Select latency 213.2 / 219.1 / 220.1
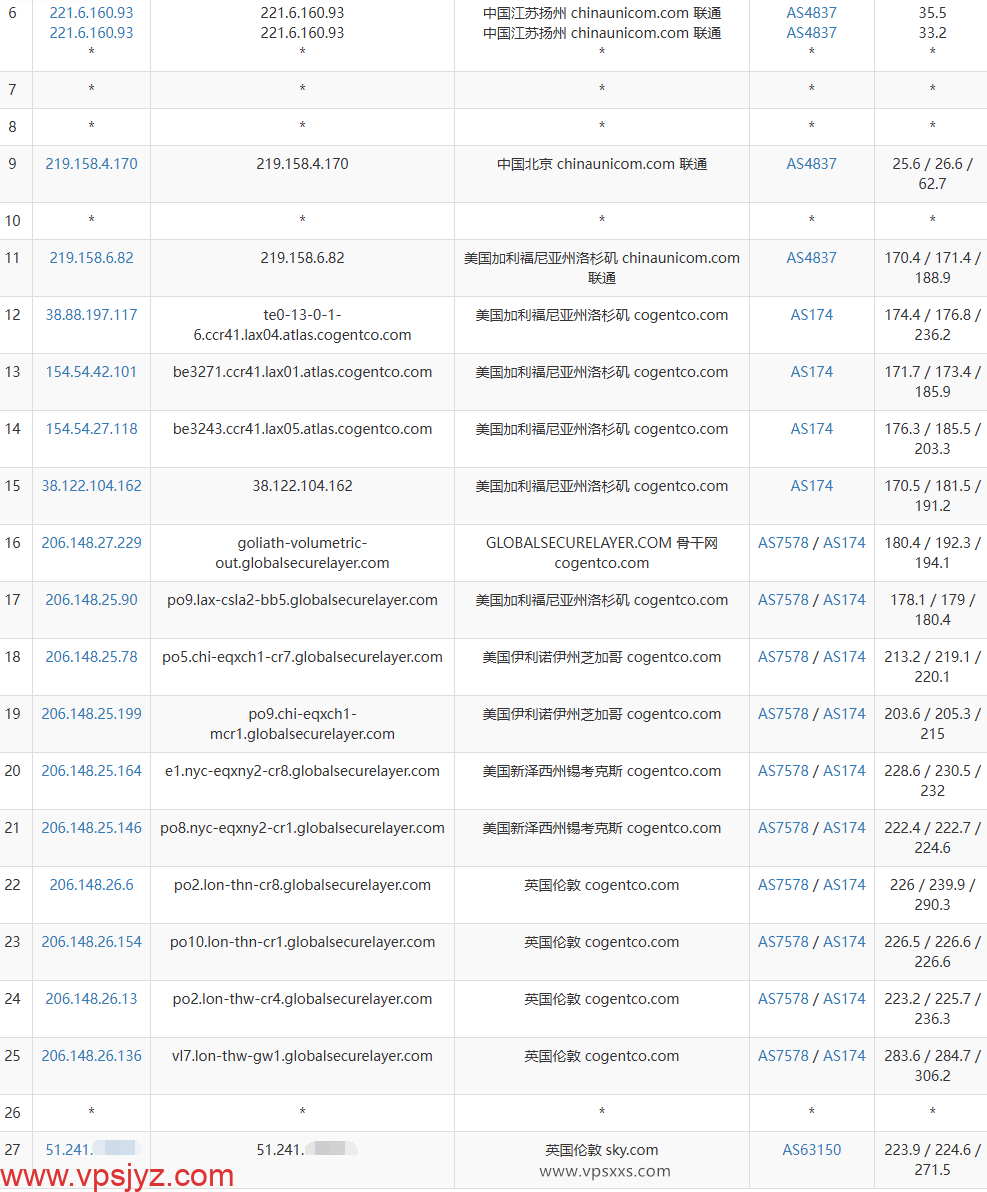Screen dimensions: 987x1192 [x=932, y=667]
